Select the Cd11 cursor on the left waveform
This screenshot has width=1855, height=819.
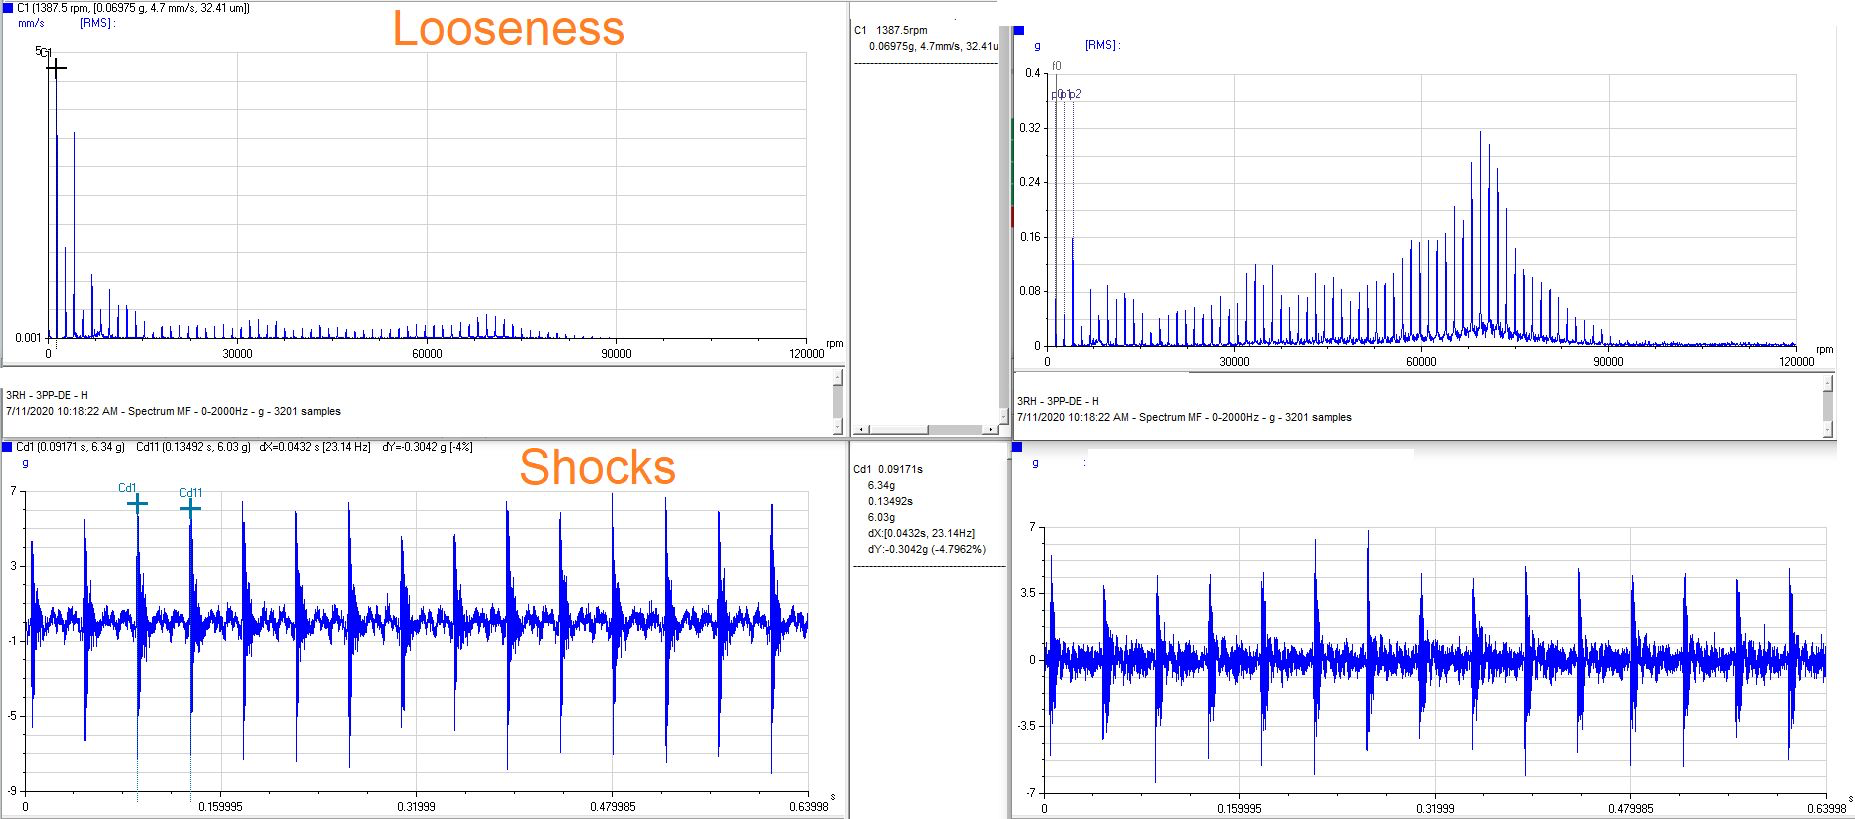coord(190,508)
